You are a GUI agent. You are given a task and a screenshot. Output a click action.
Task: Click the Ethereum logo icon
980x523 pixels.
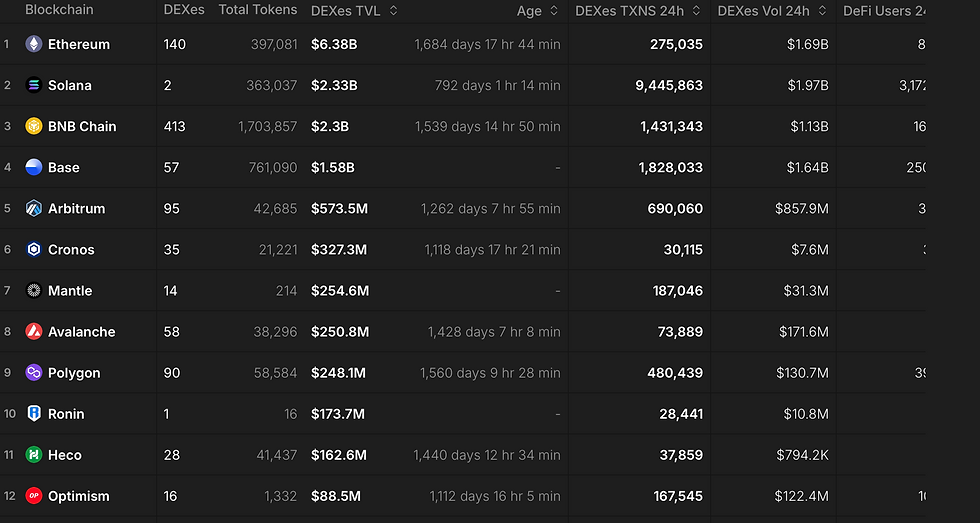(x=34, y=44)
